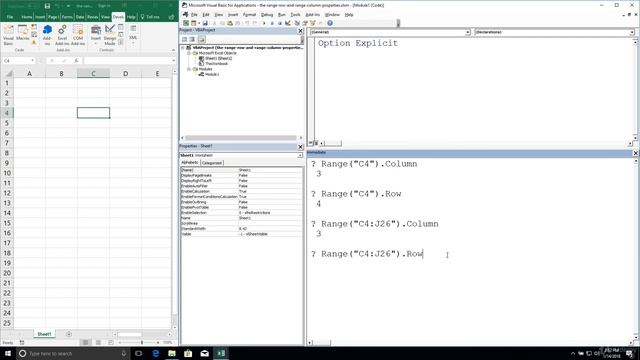The width and height of the screenshot is (640, 360).
Task: Open the Object Browser icon
Action: pyautogui.click(x=313, y=23)
